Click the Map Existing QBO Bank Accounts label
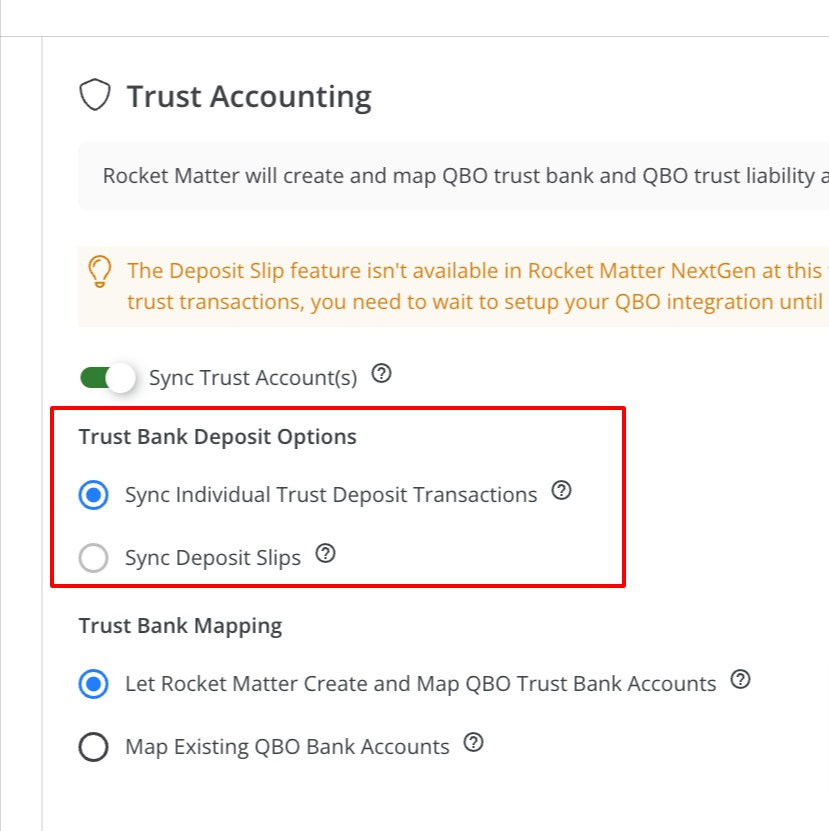Screen dimensions: 829x831 (x=287, y=747)
